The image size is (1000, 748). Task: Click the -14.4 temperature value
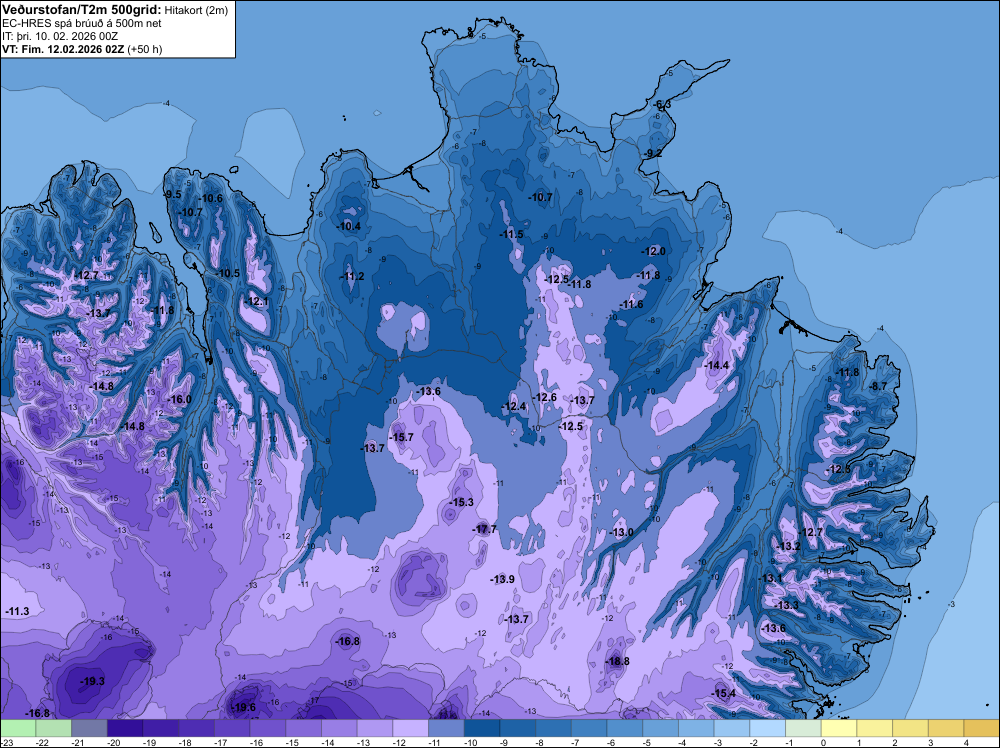click(717, 365)
